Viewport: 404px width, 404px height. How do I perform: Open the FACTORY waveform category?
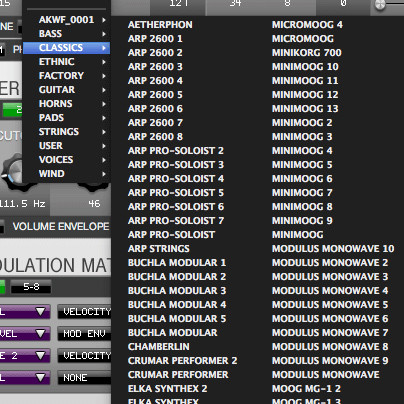[x=66, y=76]
